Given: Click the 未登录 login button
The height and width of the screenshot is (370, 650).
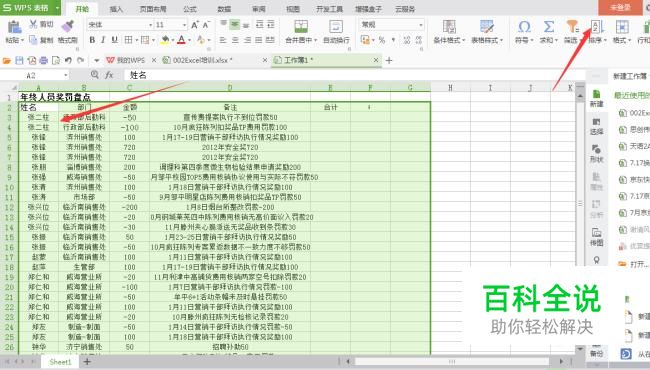Looking at the screenshot, I should tap(620, 7).
